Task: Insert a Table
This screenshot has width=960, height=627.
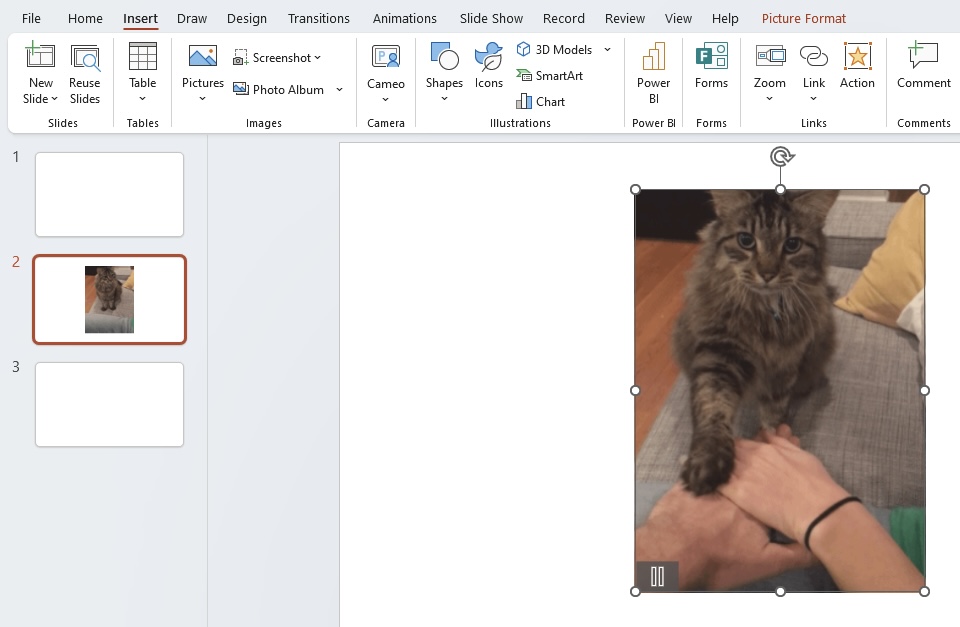Action: pyautogui.click(x=143, y=66)
